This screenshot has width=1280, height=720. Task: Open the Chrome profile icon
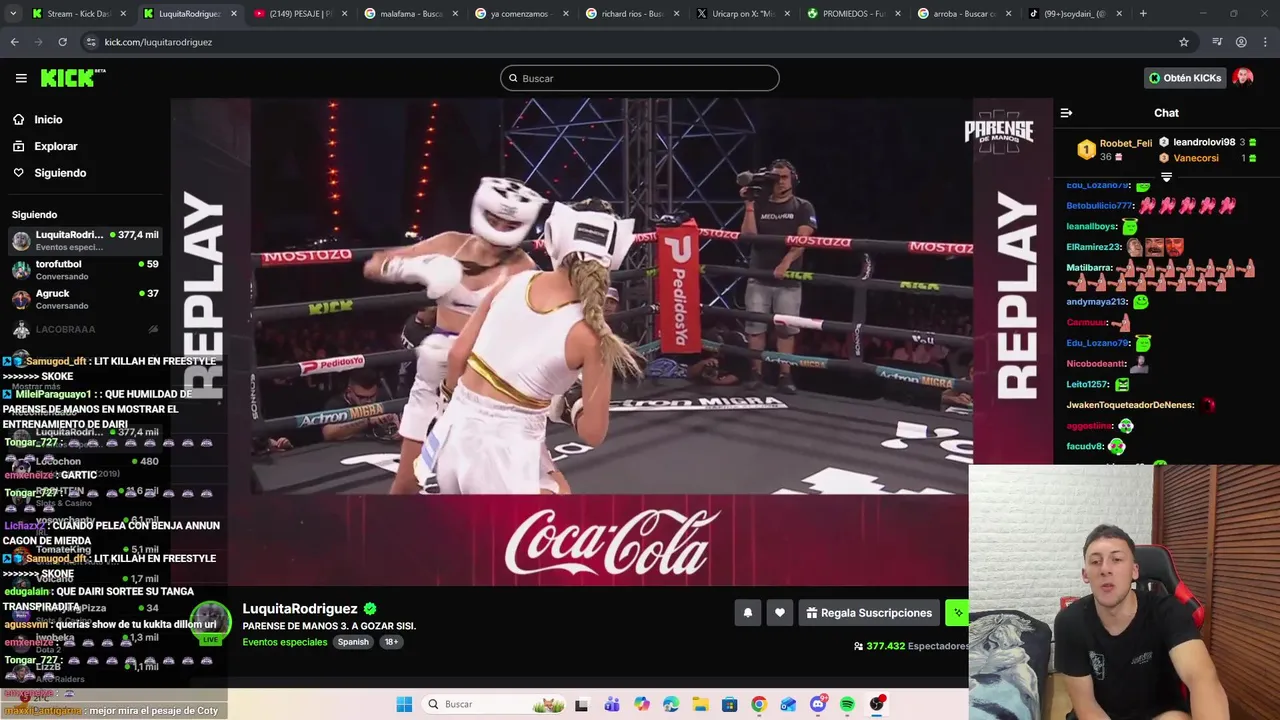point(1241,42)
